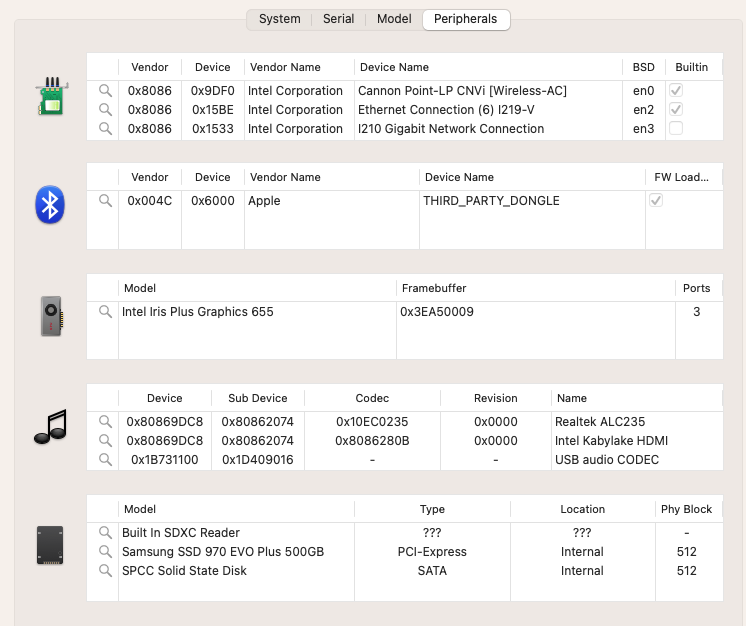
Task: Select device ID 0x1533 cell
Action: click(213, 128)
